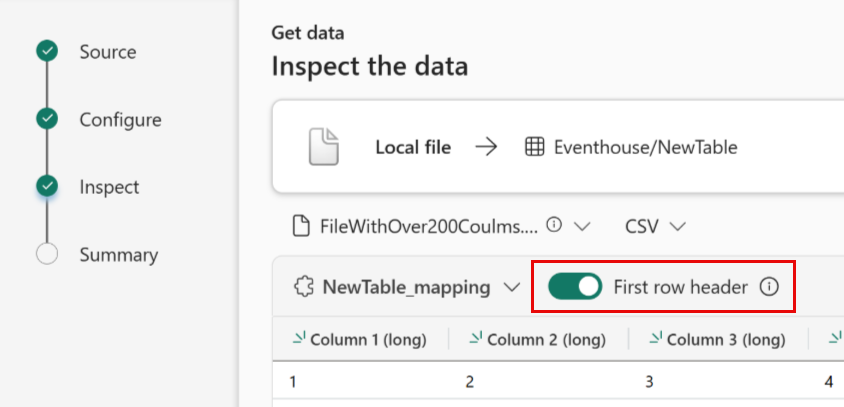Click the green checkmark circle for Source
This screenshot has height=407, width=844.
pos(47,51)
